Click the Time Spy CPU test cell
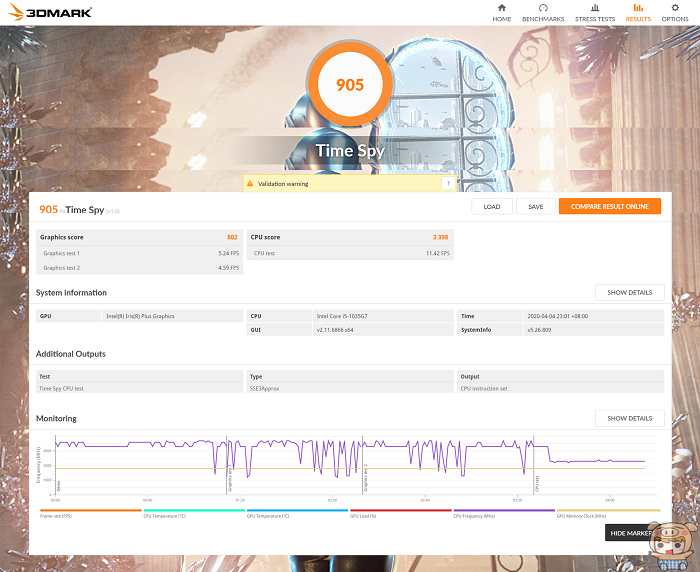Viewport: 700px width, 572px height. (139, 388)
